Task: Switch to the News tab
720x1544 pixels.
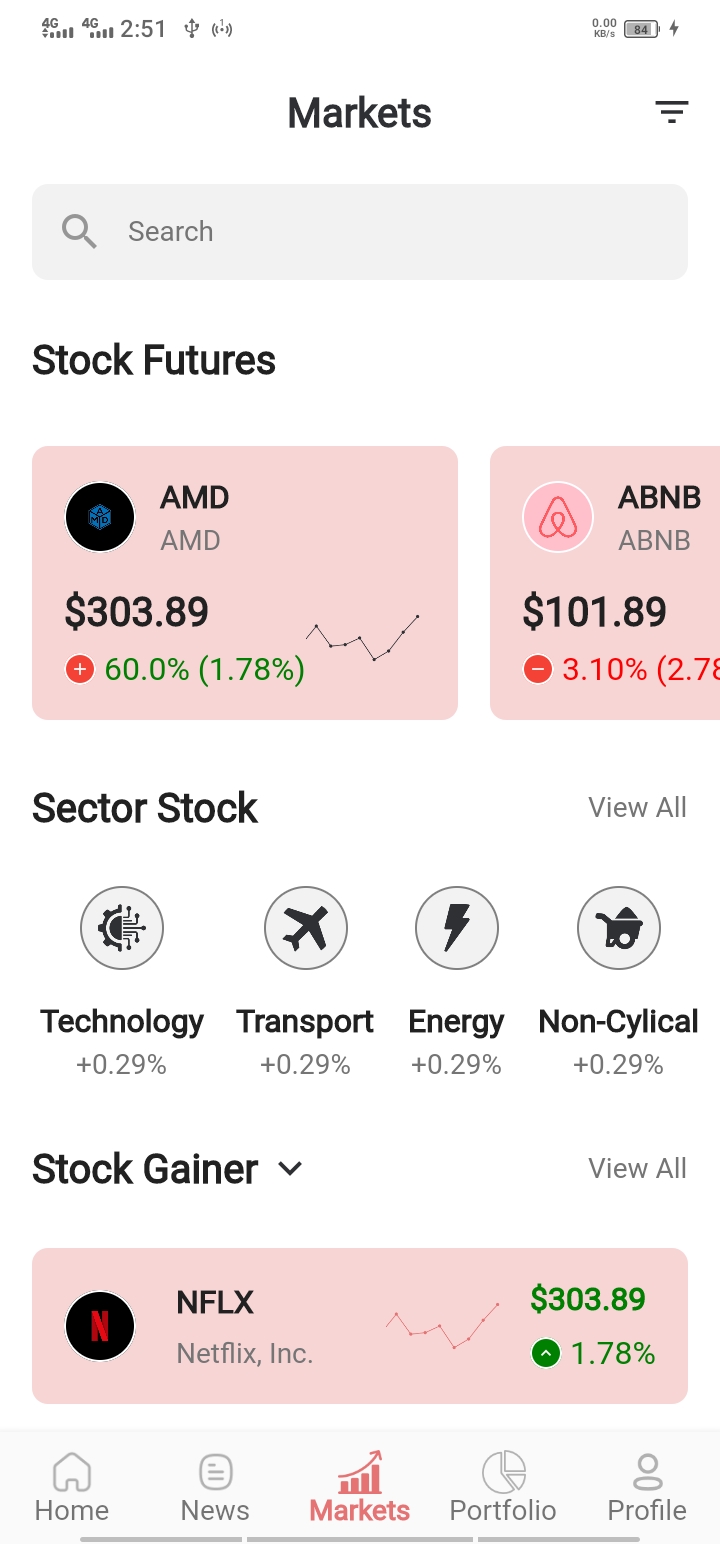Action: click(215, 1487)
